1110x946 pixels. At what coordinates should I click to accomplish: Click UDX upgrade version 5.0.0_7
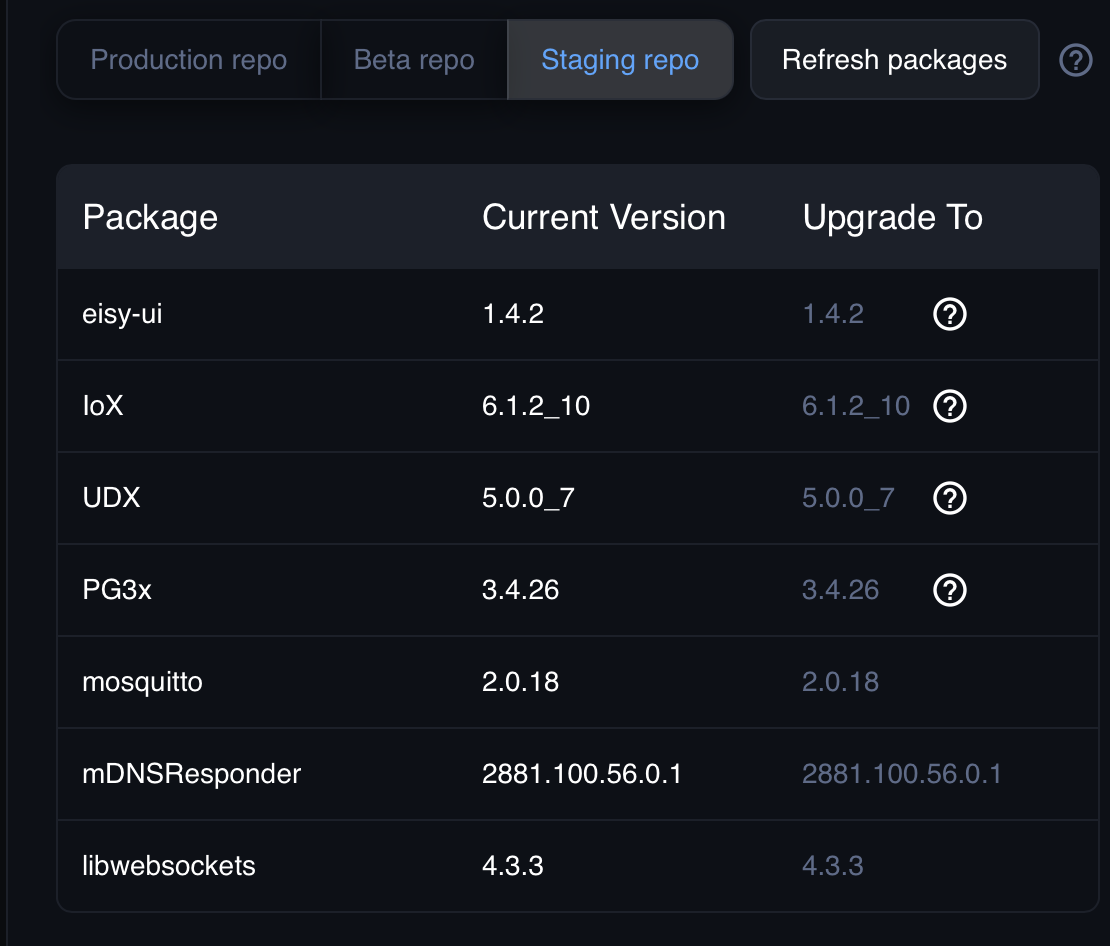pos(848,498)
